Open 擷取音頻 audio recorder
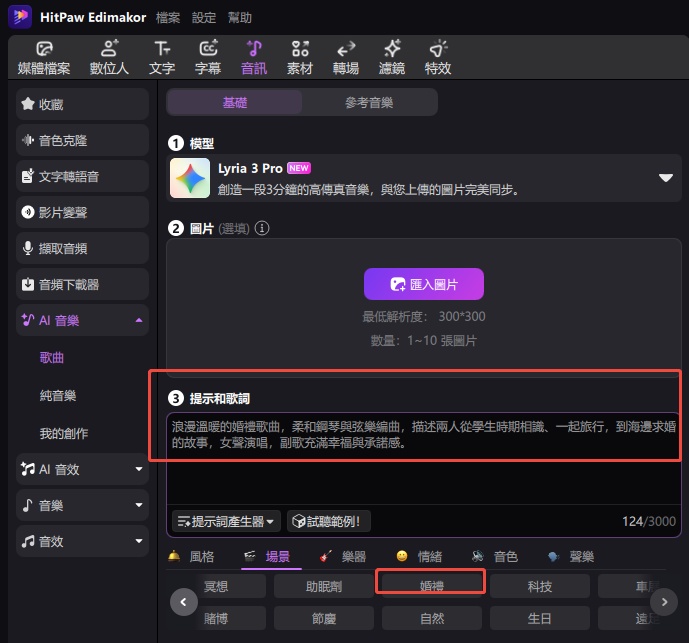The height and width of the screenshot is (643, 689). tap(82, 248)
